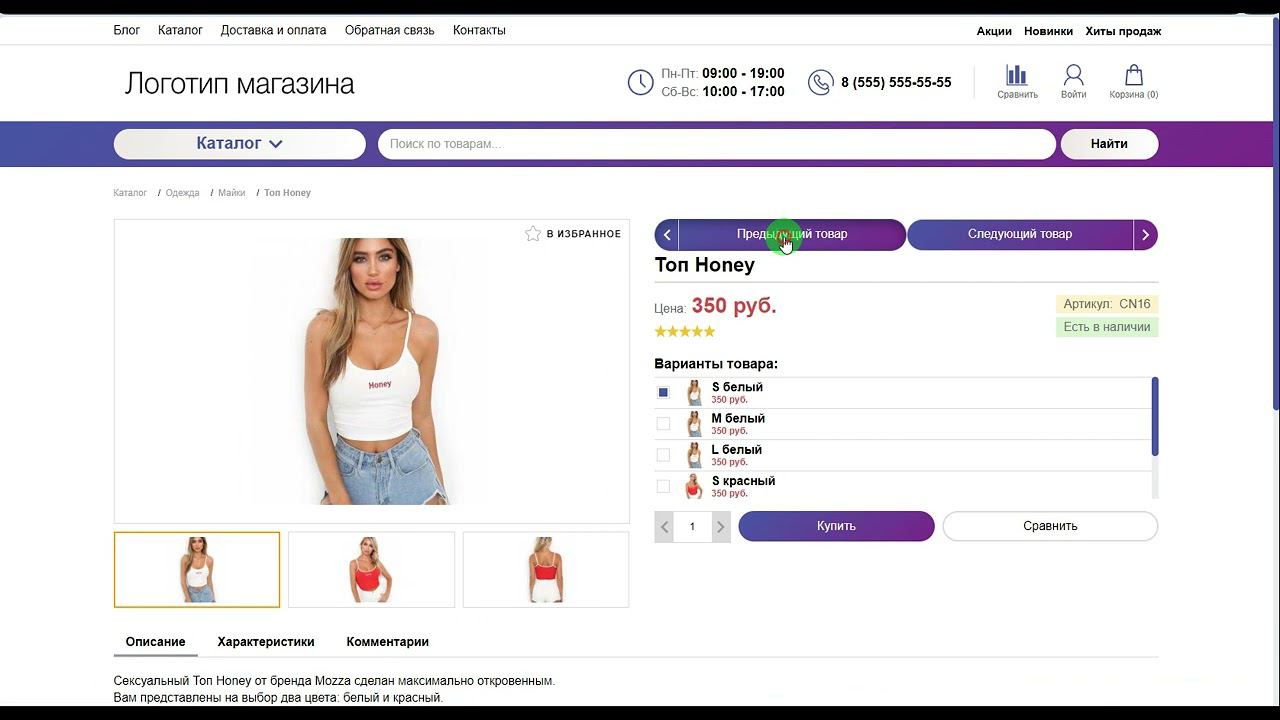Click the phone handset icon
Image resolution: width=1280 pixels, height=720 pixels.
point(820,82)
